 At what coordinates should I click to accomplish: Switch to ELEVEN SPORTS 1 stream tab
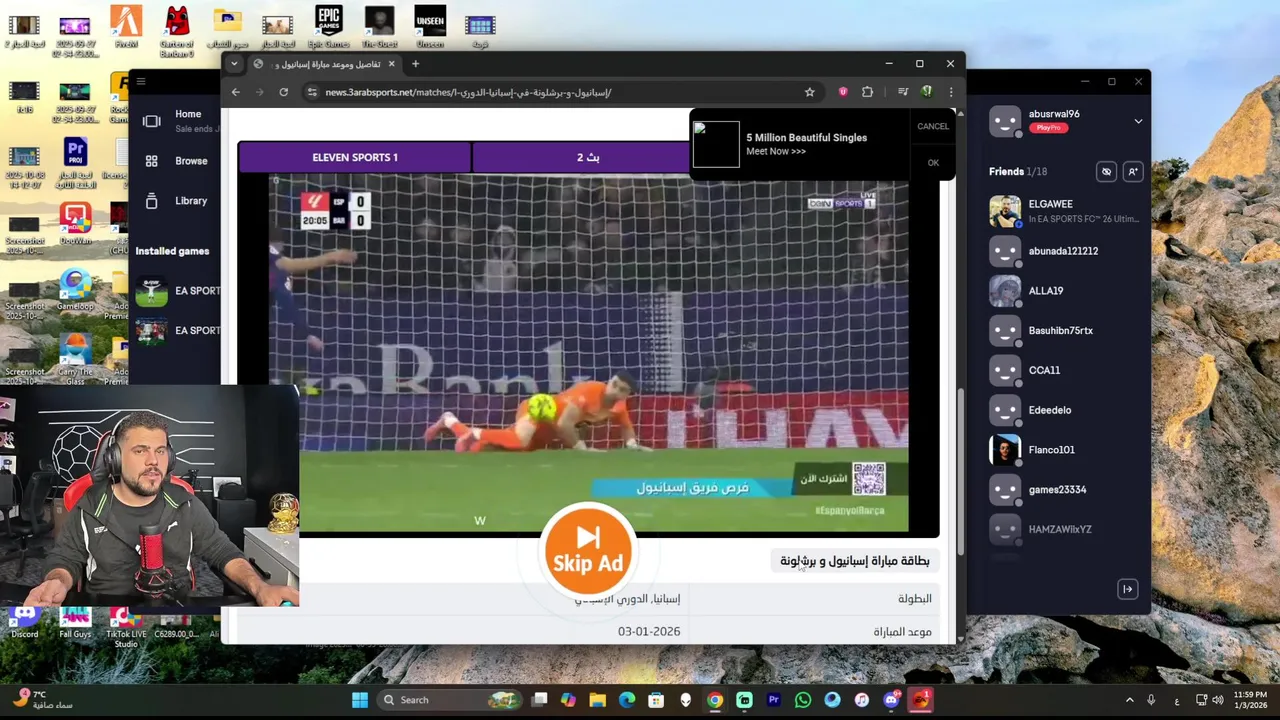point(355,157)
